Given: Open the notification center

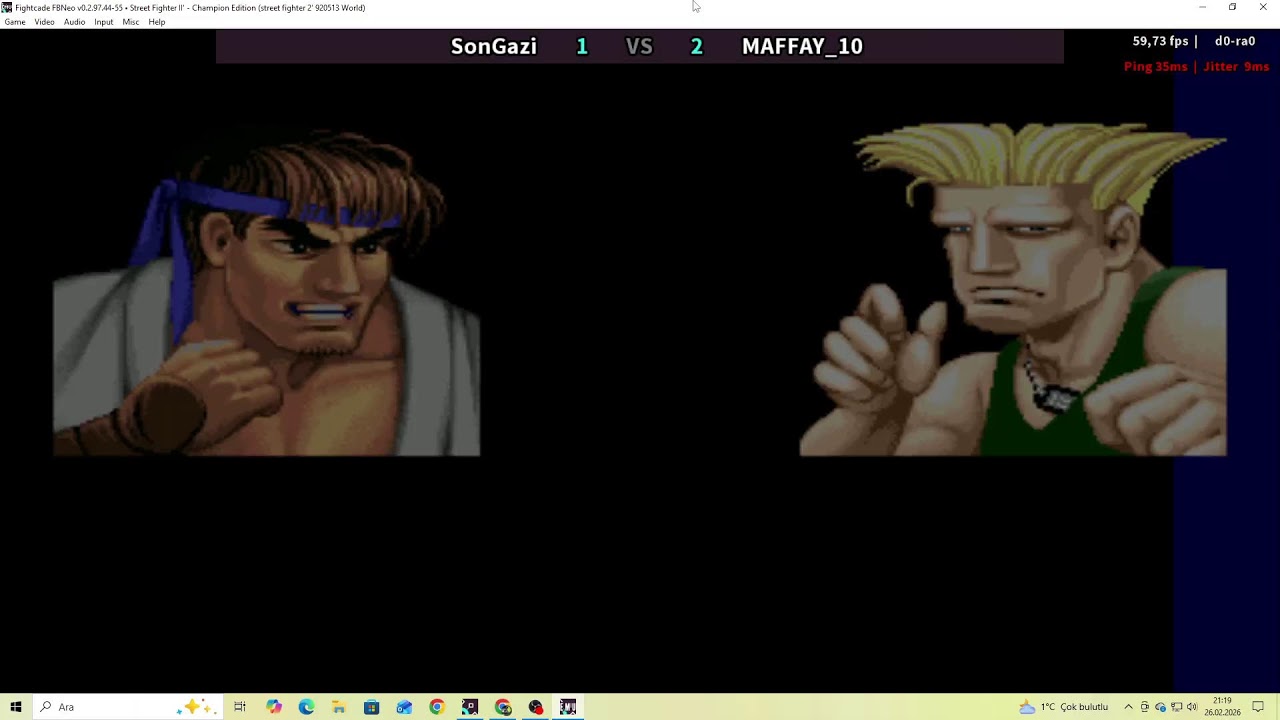Looking at the screenshot, I should pyautogui.click(x=1258, y=707).
